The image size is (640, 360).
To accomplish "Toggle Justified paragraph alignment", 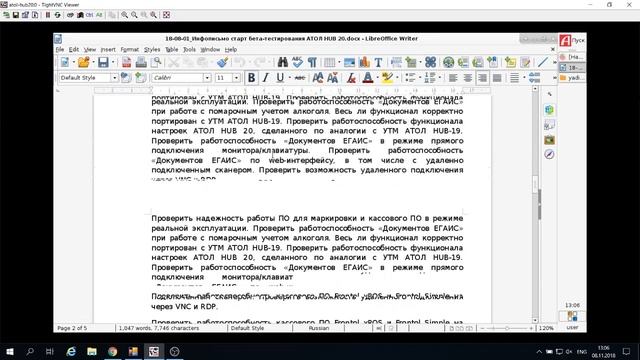I will click(x=497, y=78).
